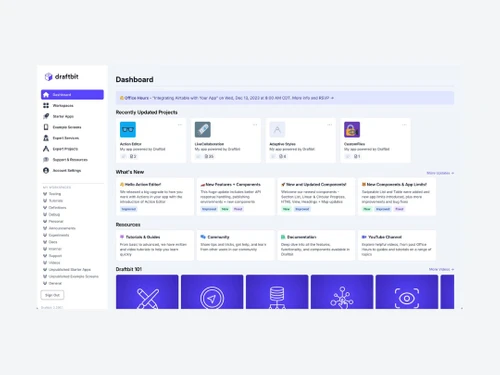
Task: Play the paper-plane Draftbit 101 video
Action: click(x=212, y=292)
